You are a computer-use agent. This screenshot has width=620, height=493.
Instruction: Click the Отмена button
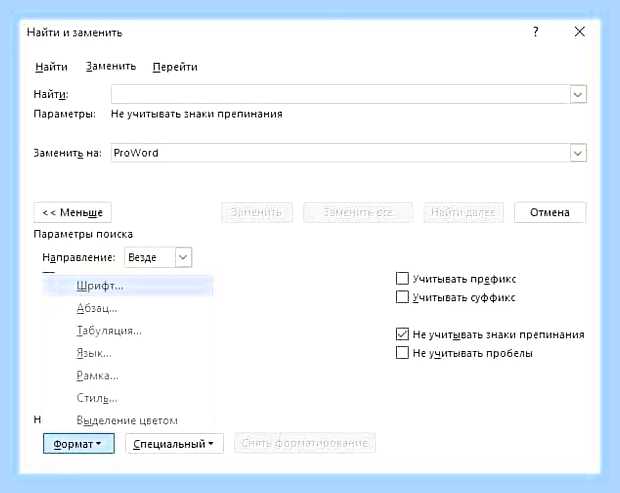(550, 212)
